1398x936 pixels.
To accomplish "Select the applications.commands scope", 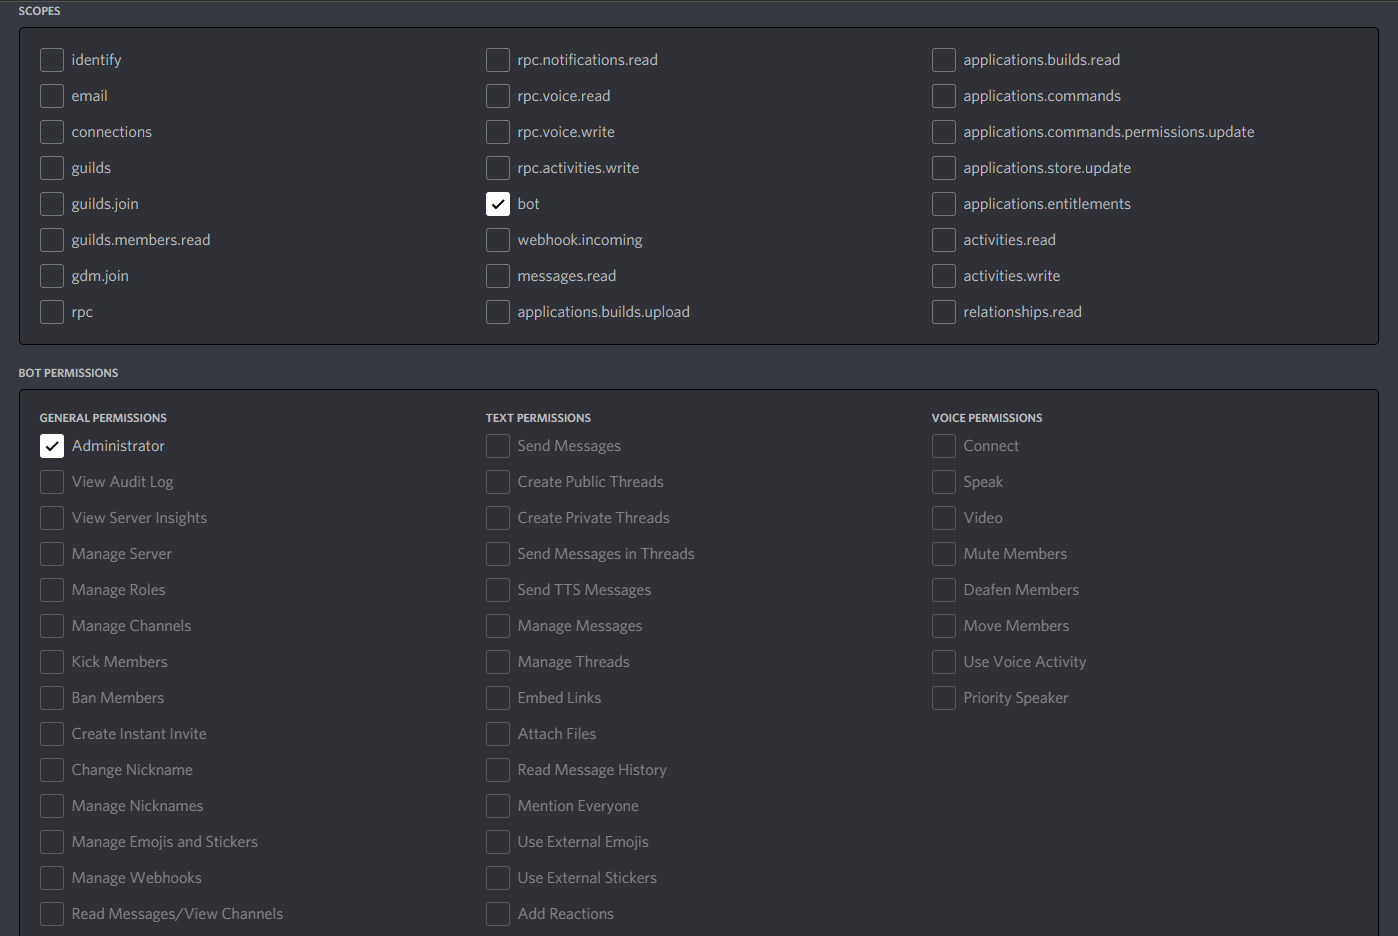I will tap(944, 96).
